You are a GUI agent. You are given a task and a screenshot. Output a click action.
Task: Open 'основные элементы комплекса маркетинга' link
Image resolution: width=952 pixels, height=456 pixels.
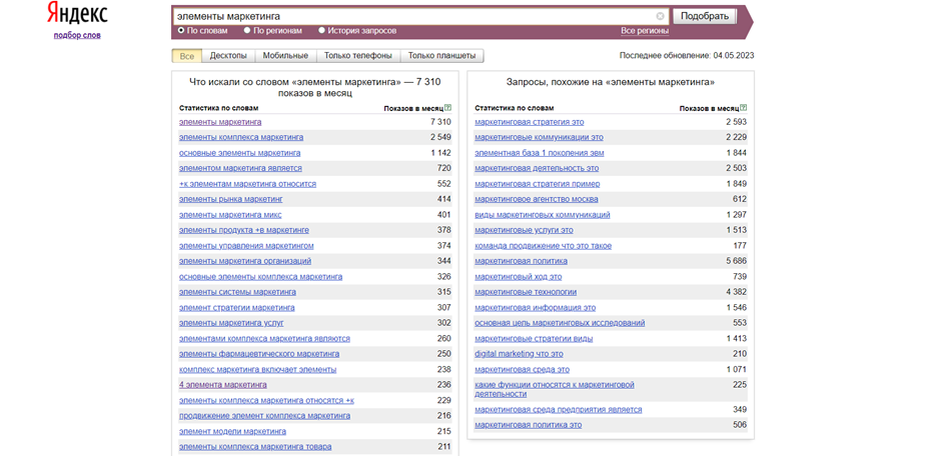point(260,277)
